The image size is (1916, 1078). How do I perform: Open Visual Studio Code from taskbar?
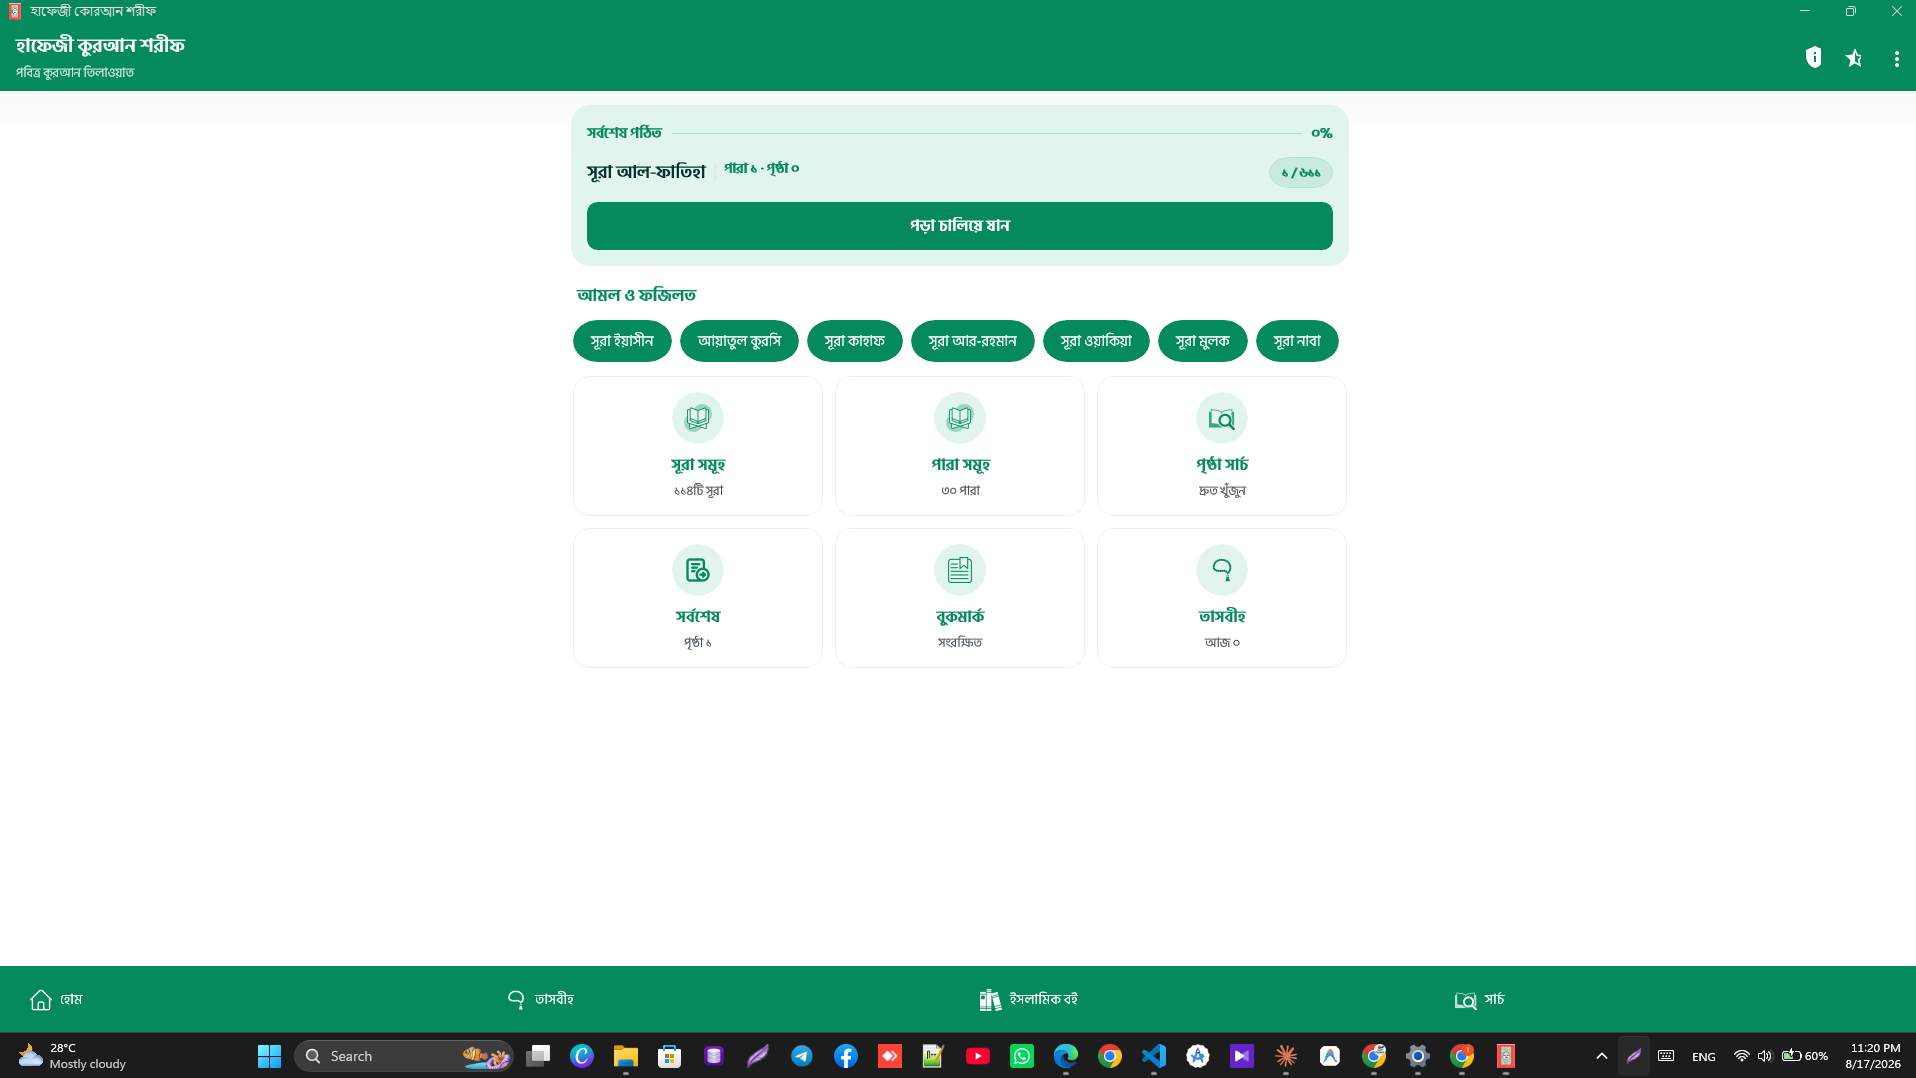pyautogui.click(x=1154, y=1056)
